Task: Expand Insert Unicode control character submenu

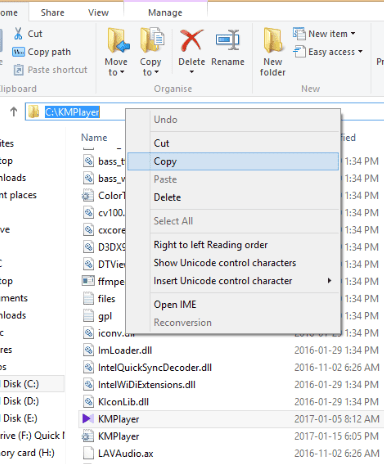Action: (x=329, y=281)
